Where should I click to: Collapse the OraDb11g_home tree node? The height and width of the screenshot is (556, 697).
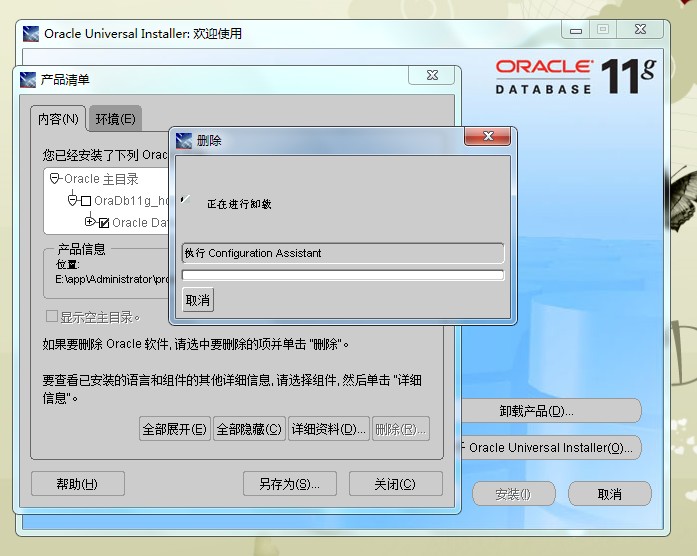[x=72, y=200]
